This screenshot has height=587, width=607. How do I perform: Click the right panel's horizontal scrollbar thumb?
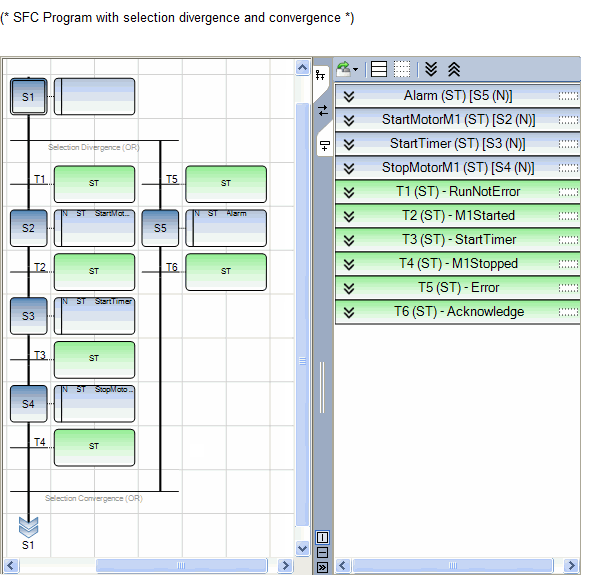[453, 566]
